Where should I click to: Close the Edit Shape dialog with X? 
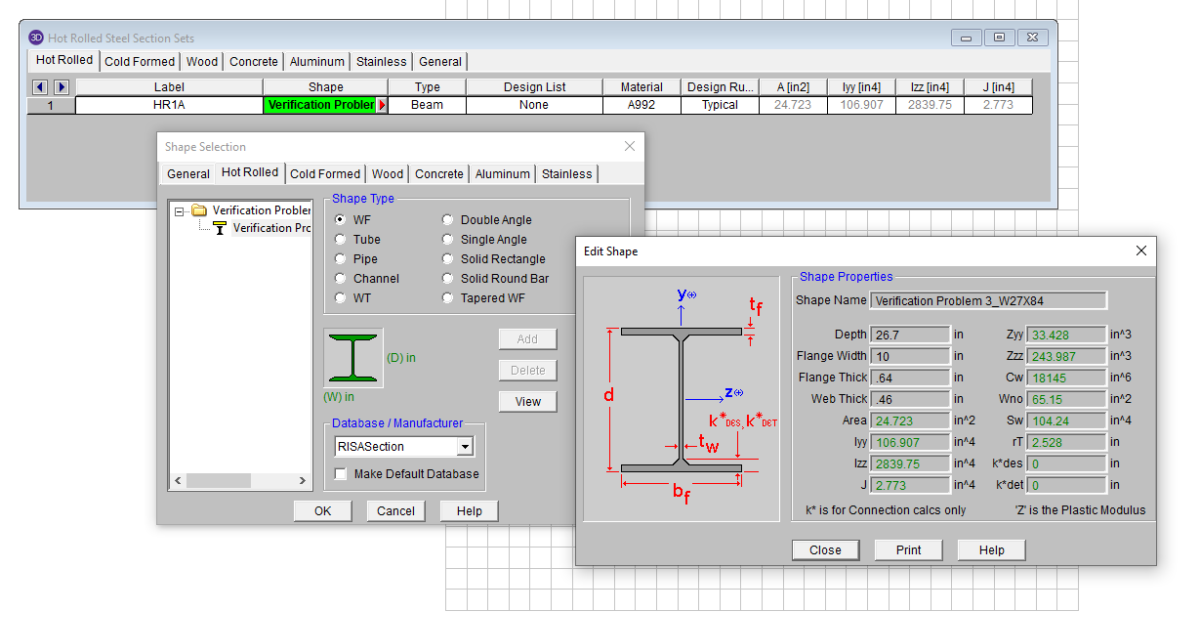point(1141,251)
